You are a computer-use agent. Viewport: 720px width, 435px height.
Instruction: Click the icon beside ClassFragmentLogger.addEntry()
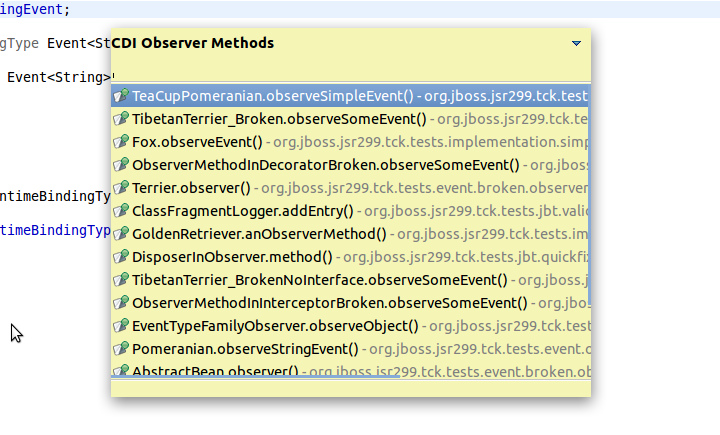coord(121,211)
